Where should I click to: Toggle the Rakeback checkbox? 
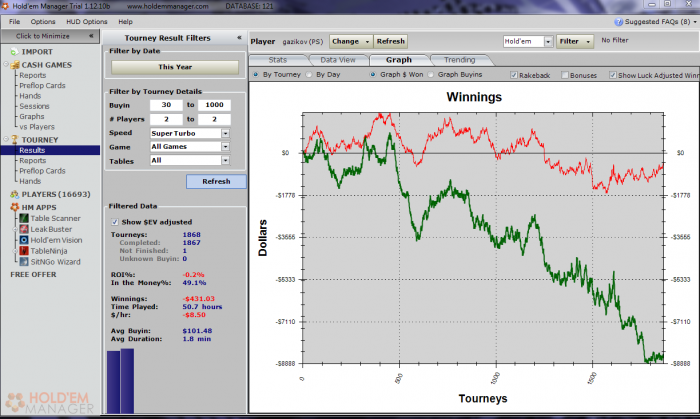514,75
